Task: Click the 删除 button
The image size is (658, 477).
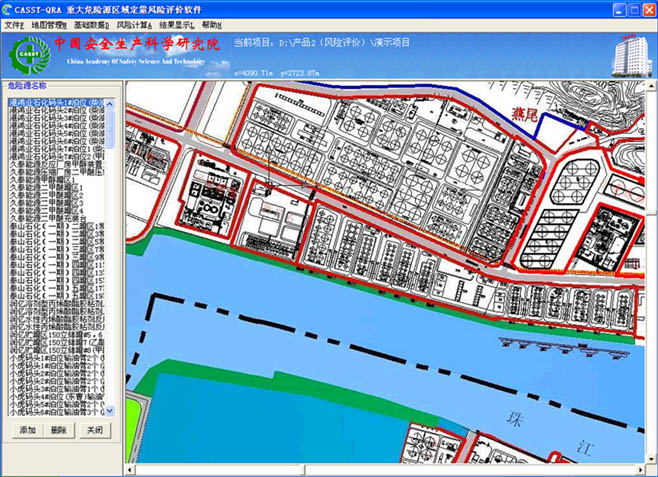Action: (59, 430)
